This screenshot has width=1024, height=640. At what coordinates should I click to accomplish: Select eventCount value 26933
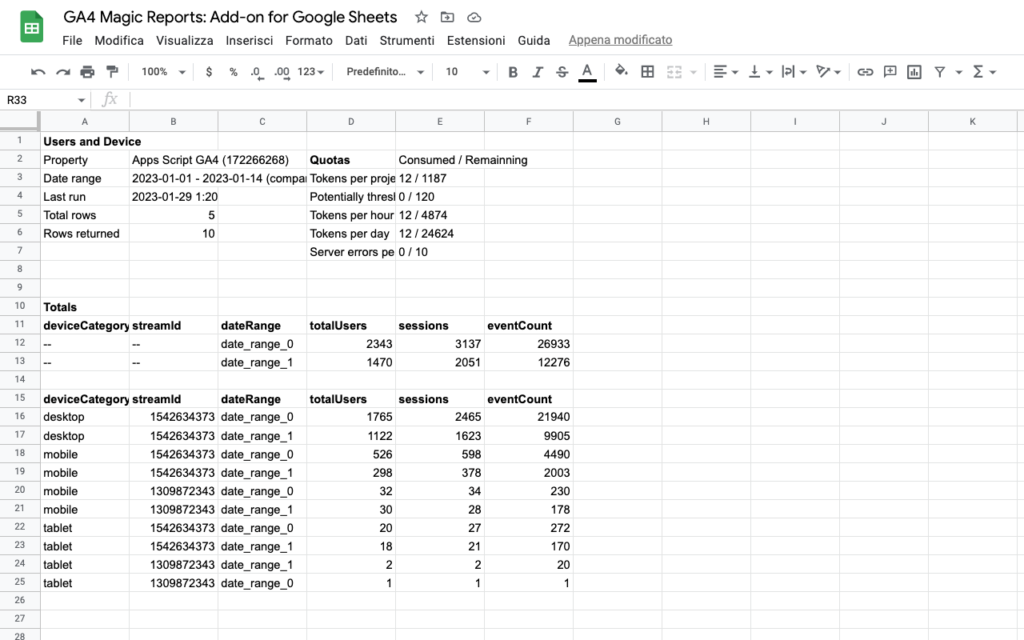[x=528, y=344]
